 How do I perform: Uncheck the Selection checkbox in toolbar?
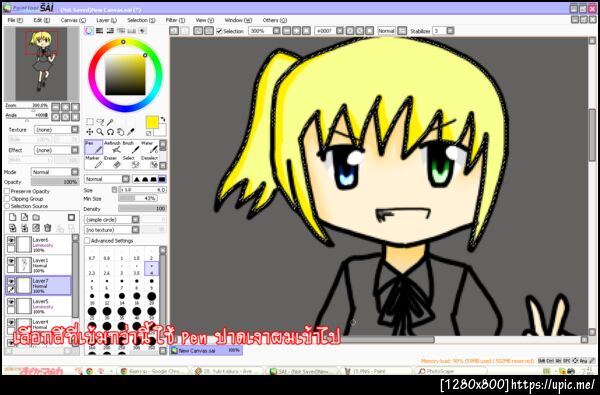pyautogui.click(x=219, y=31)
